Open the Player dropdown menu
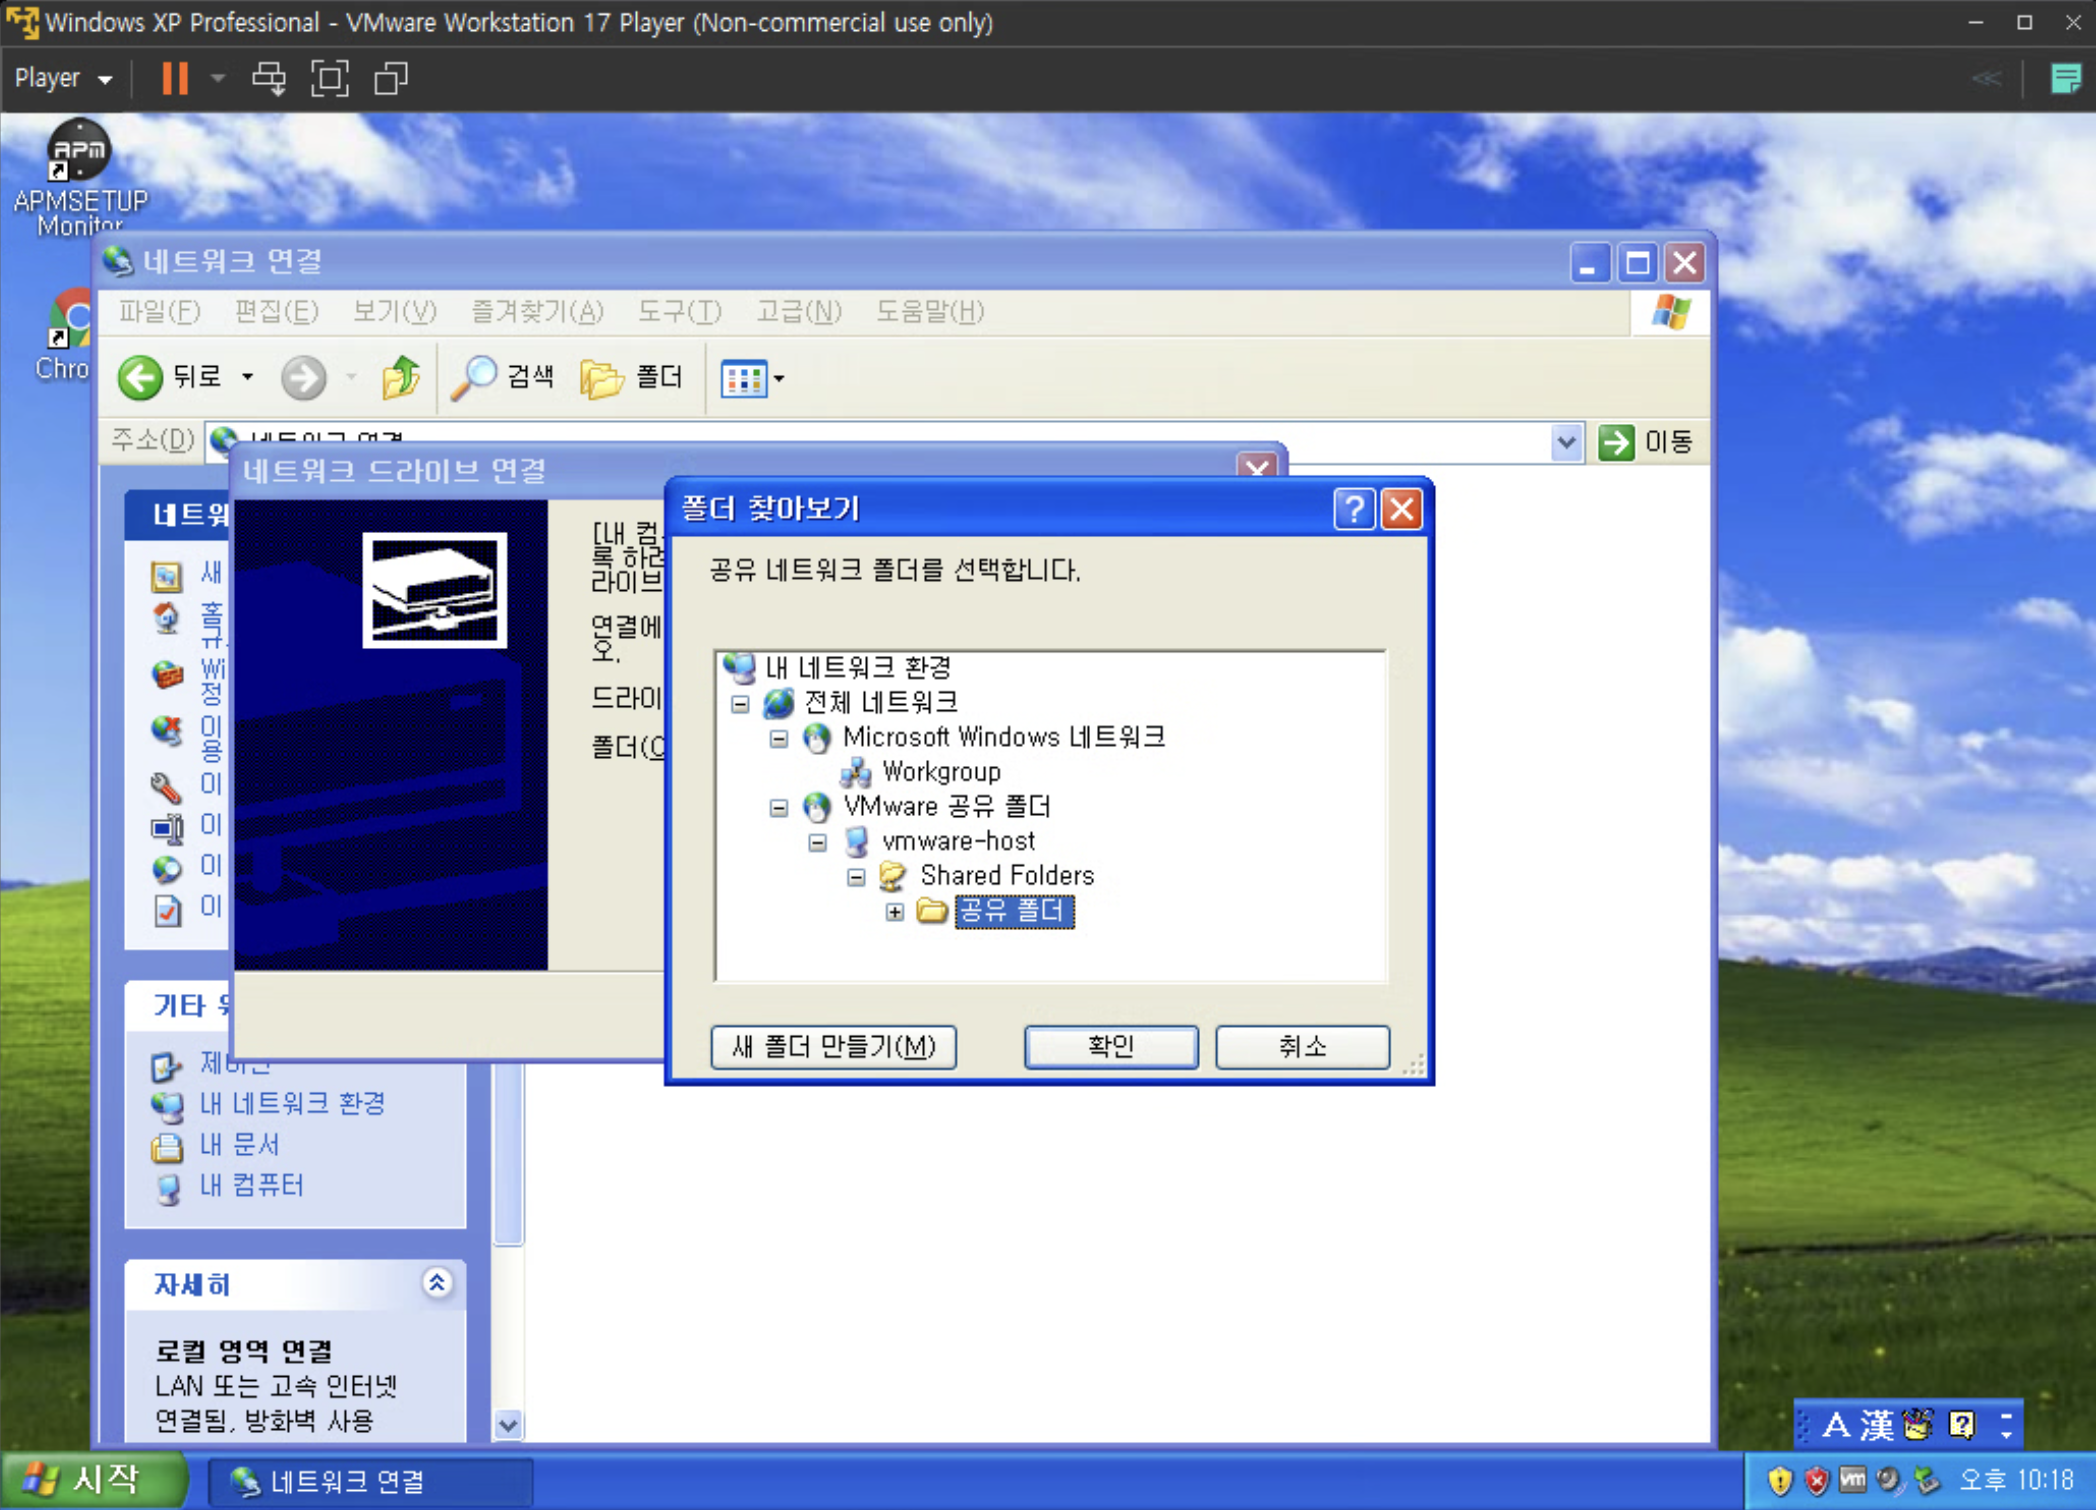 [x=62, y=78]
